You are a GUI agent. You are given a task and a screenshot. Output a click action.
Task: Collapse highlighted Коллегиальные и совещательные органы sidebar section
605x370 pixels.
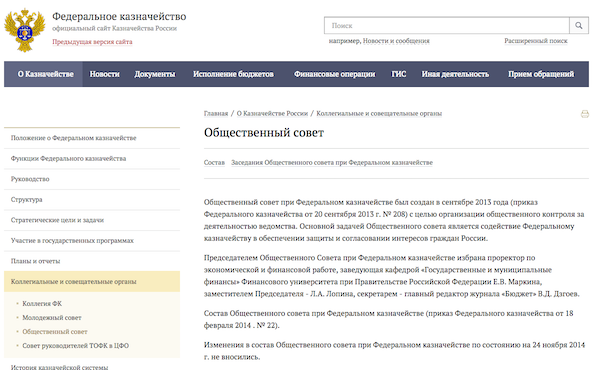tap(92, 281)
